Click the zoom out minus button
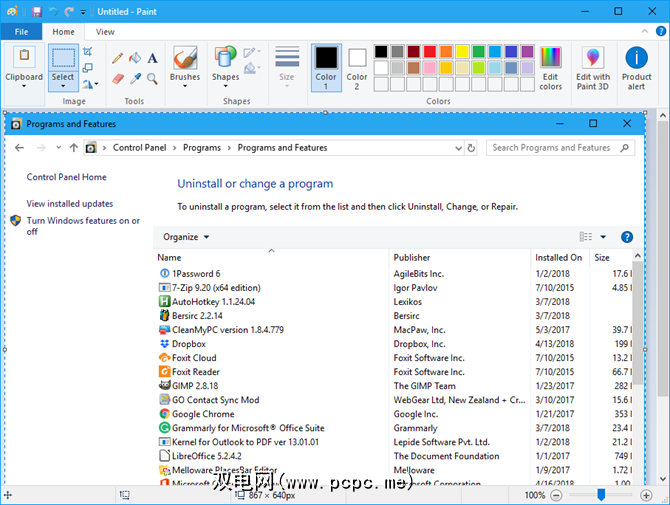The width and height of the screenshot is (670, 505). point(556,496)
